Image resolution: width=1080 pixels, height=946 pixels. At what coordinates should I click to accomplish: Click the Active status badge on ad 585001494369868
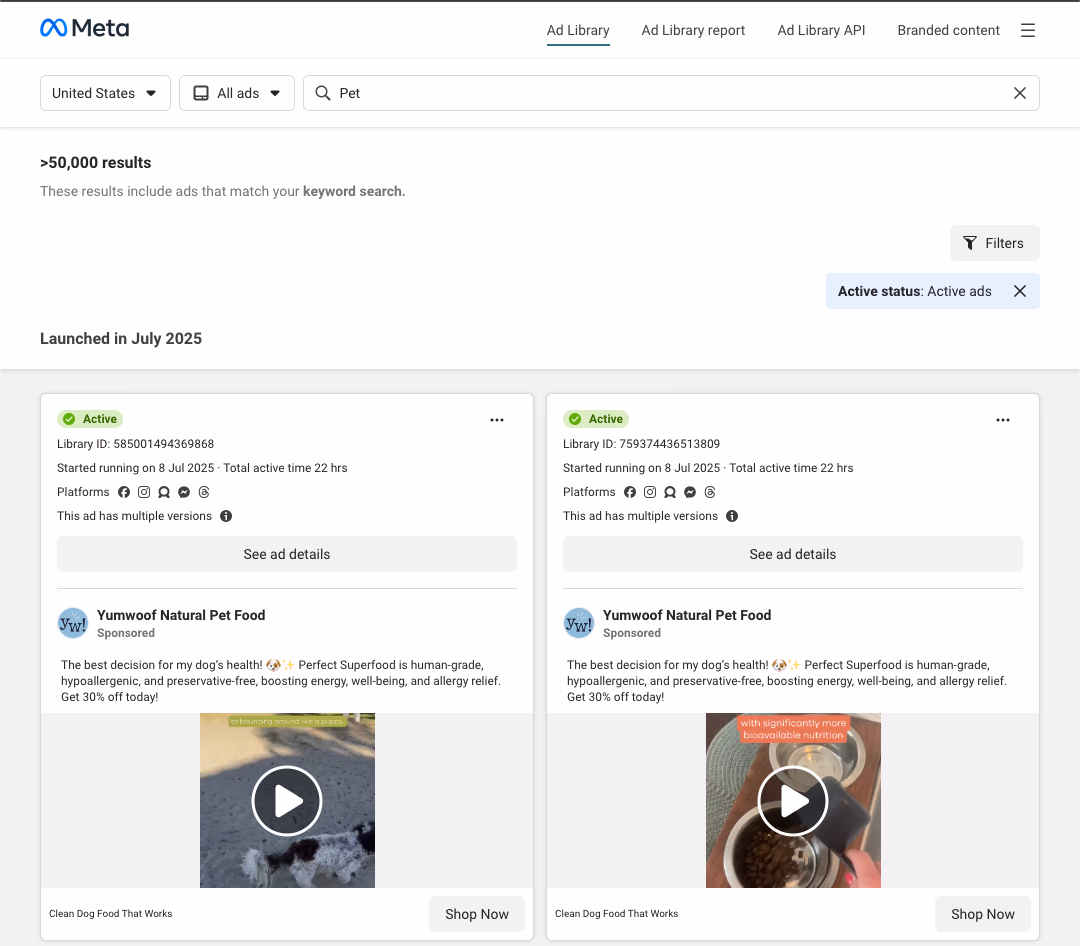[90, 419]
